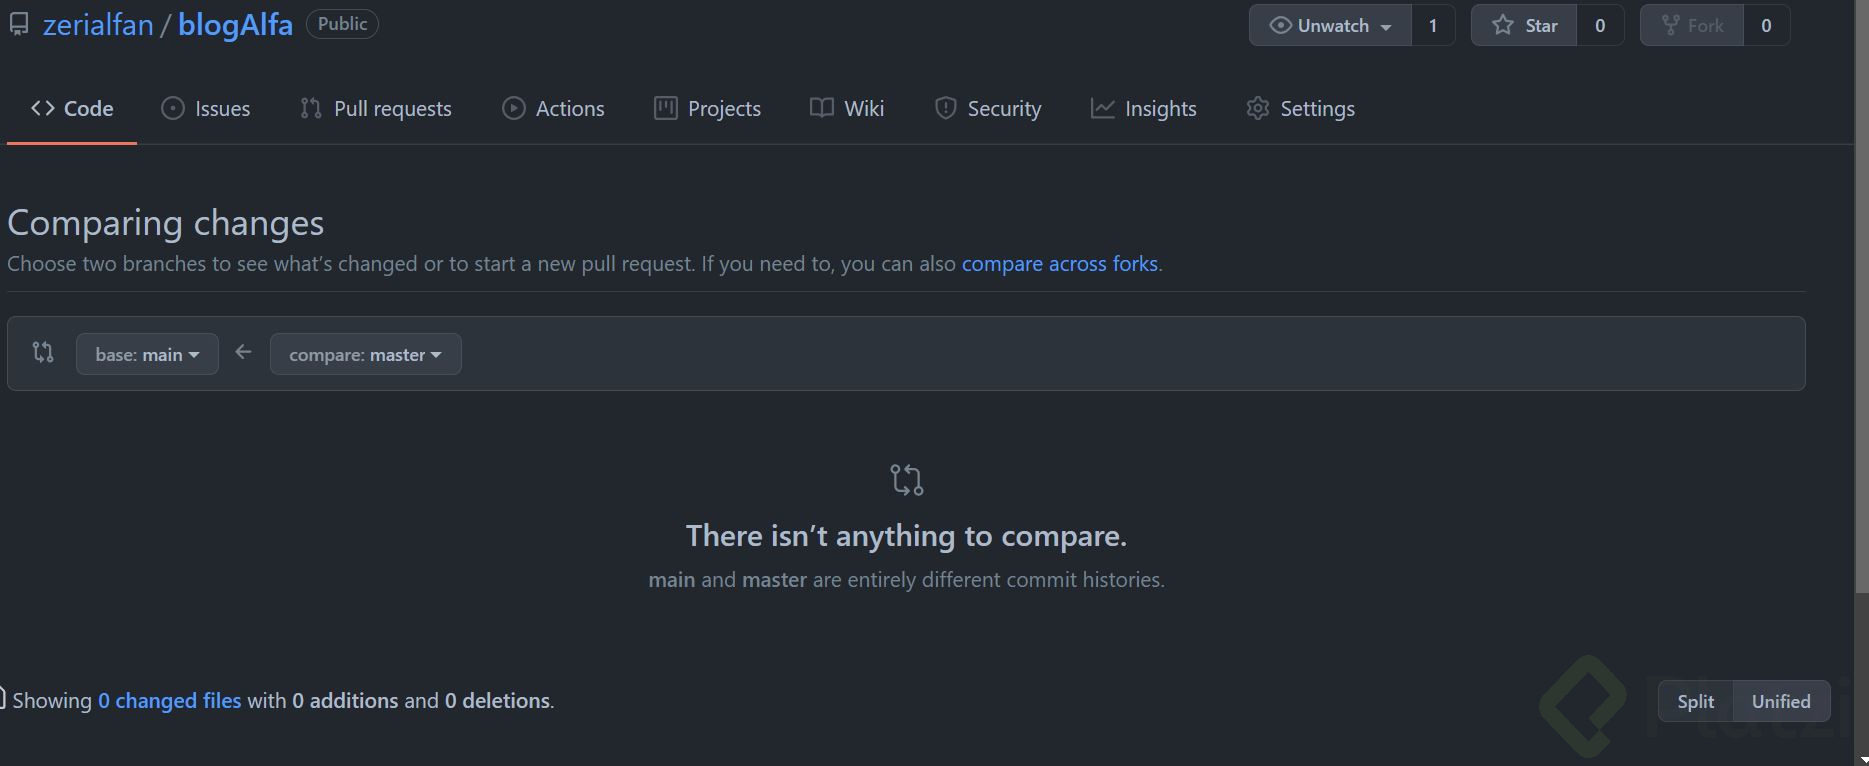Open the blogAlfa repository link
The width and height of the screenshot is (1869, 766).
235,24
